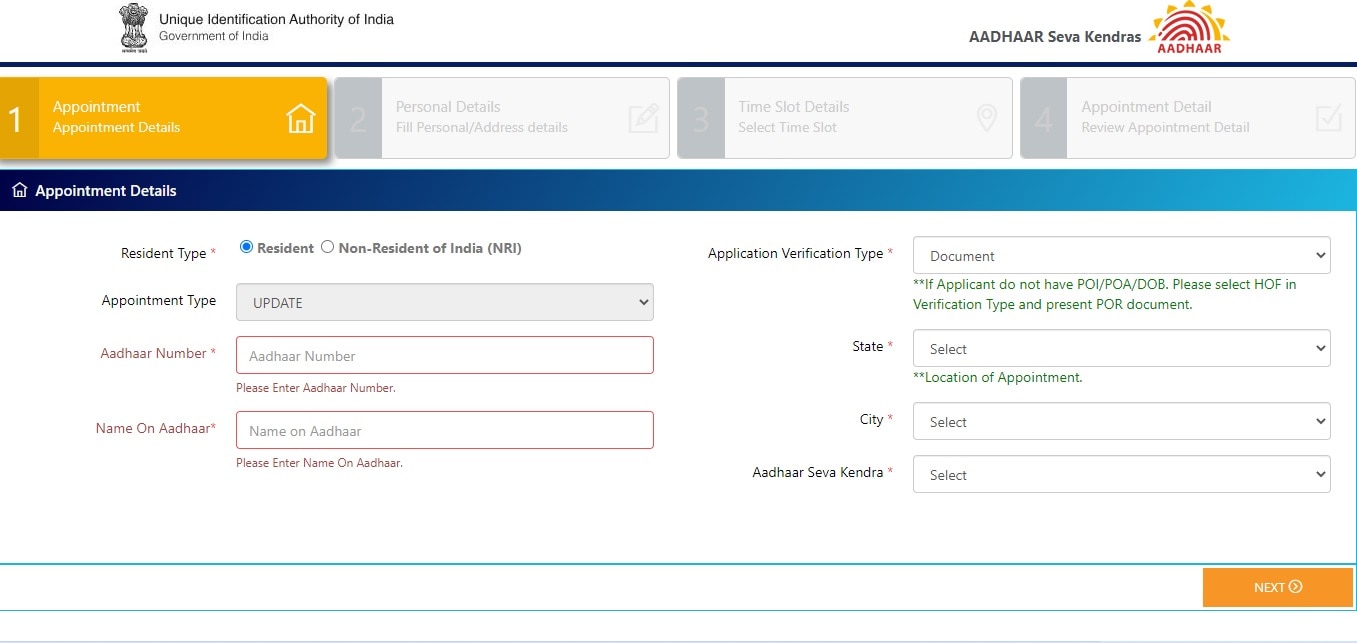Focus the Aadhaar Number input field
The height and width of the screenshot is (643, 1357).
[444, 355]
